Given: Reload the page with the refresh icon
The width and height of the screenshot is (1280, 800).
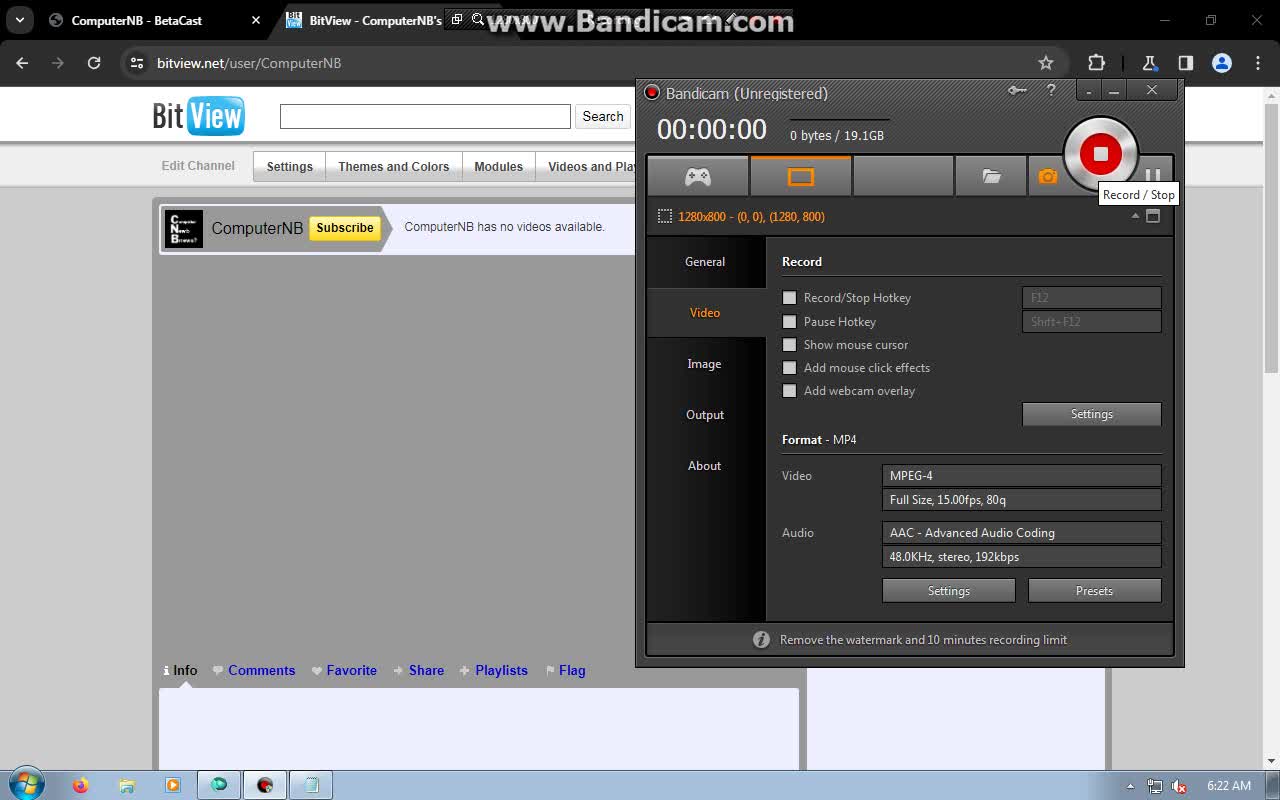Looking at the screenshot, I should click(x=94, y=63).
